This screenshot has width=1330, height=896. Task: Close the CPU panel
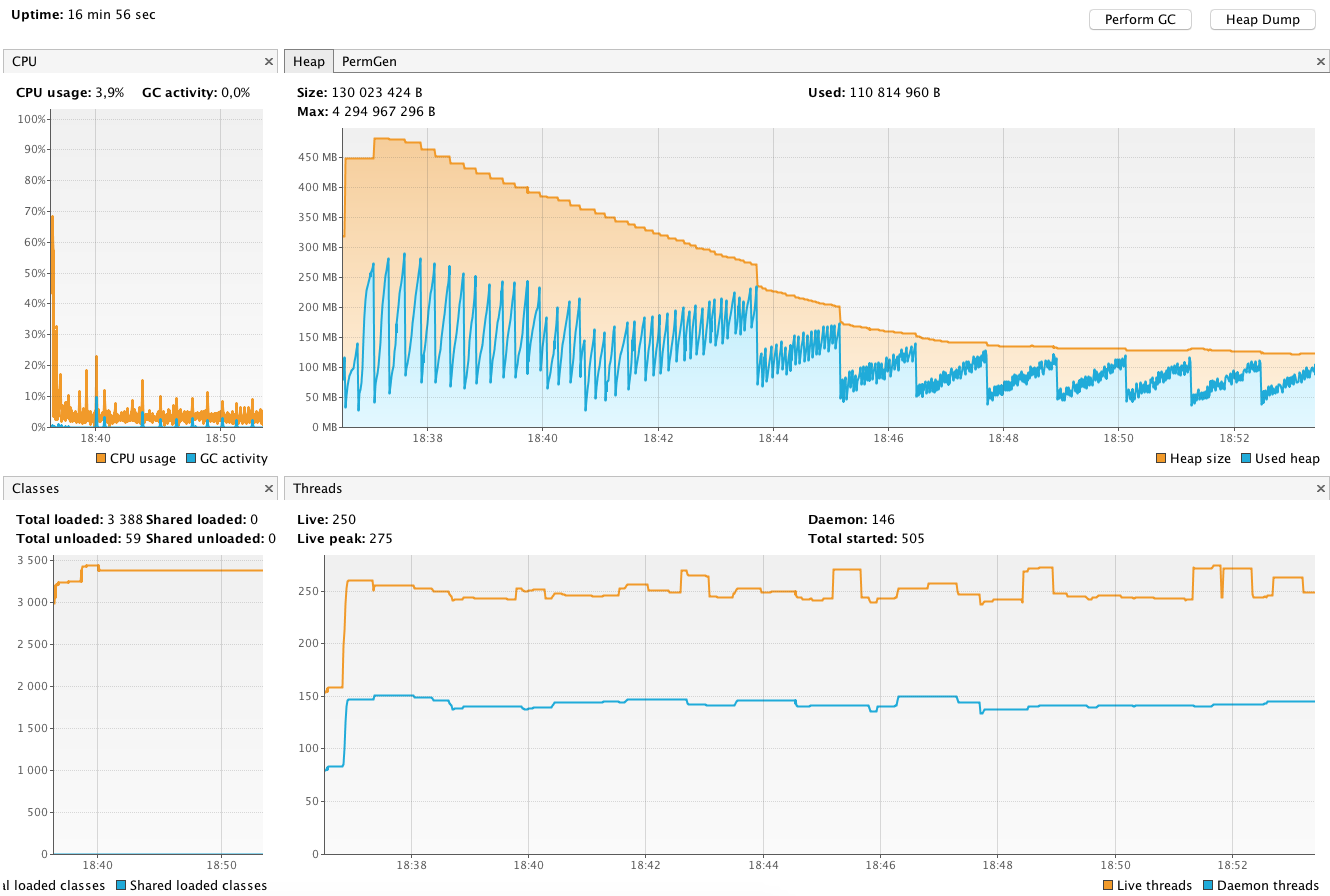268,62
